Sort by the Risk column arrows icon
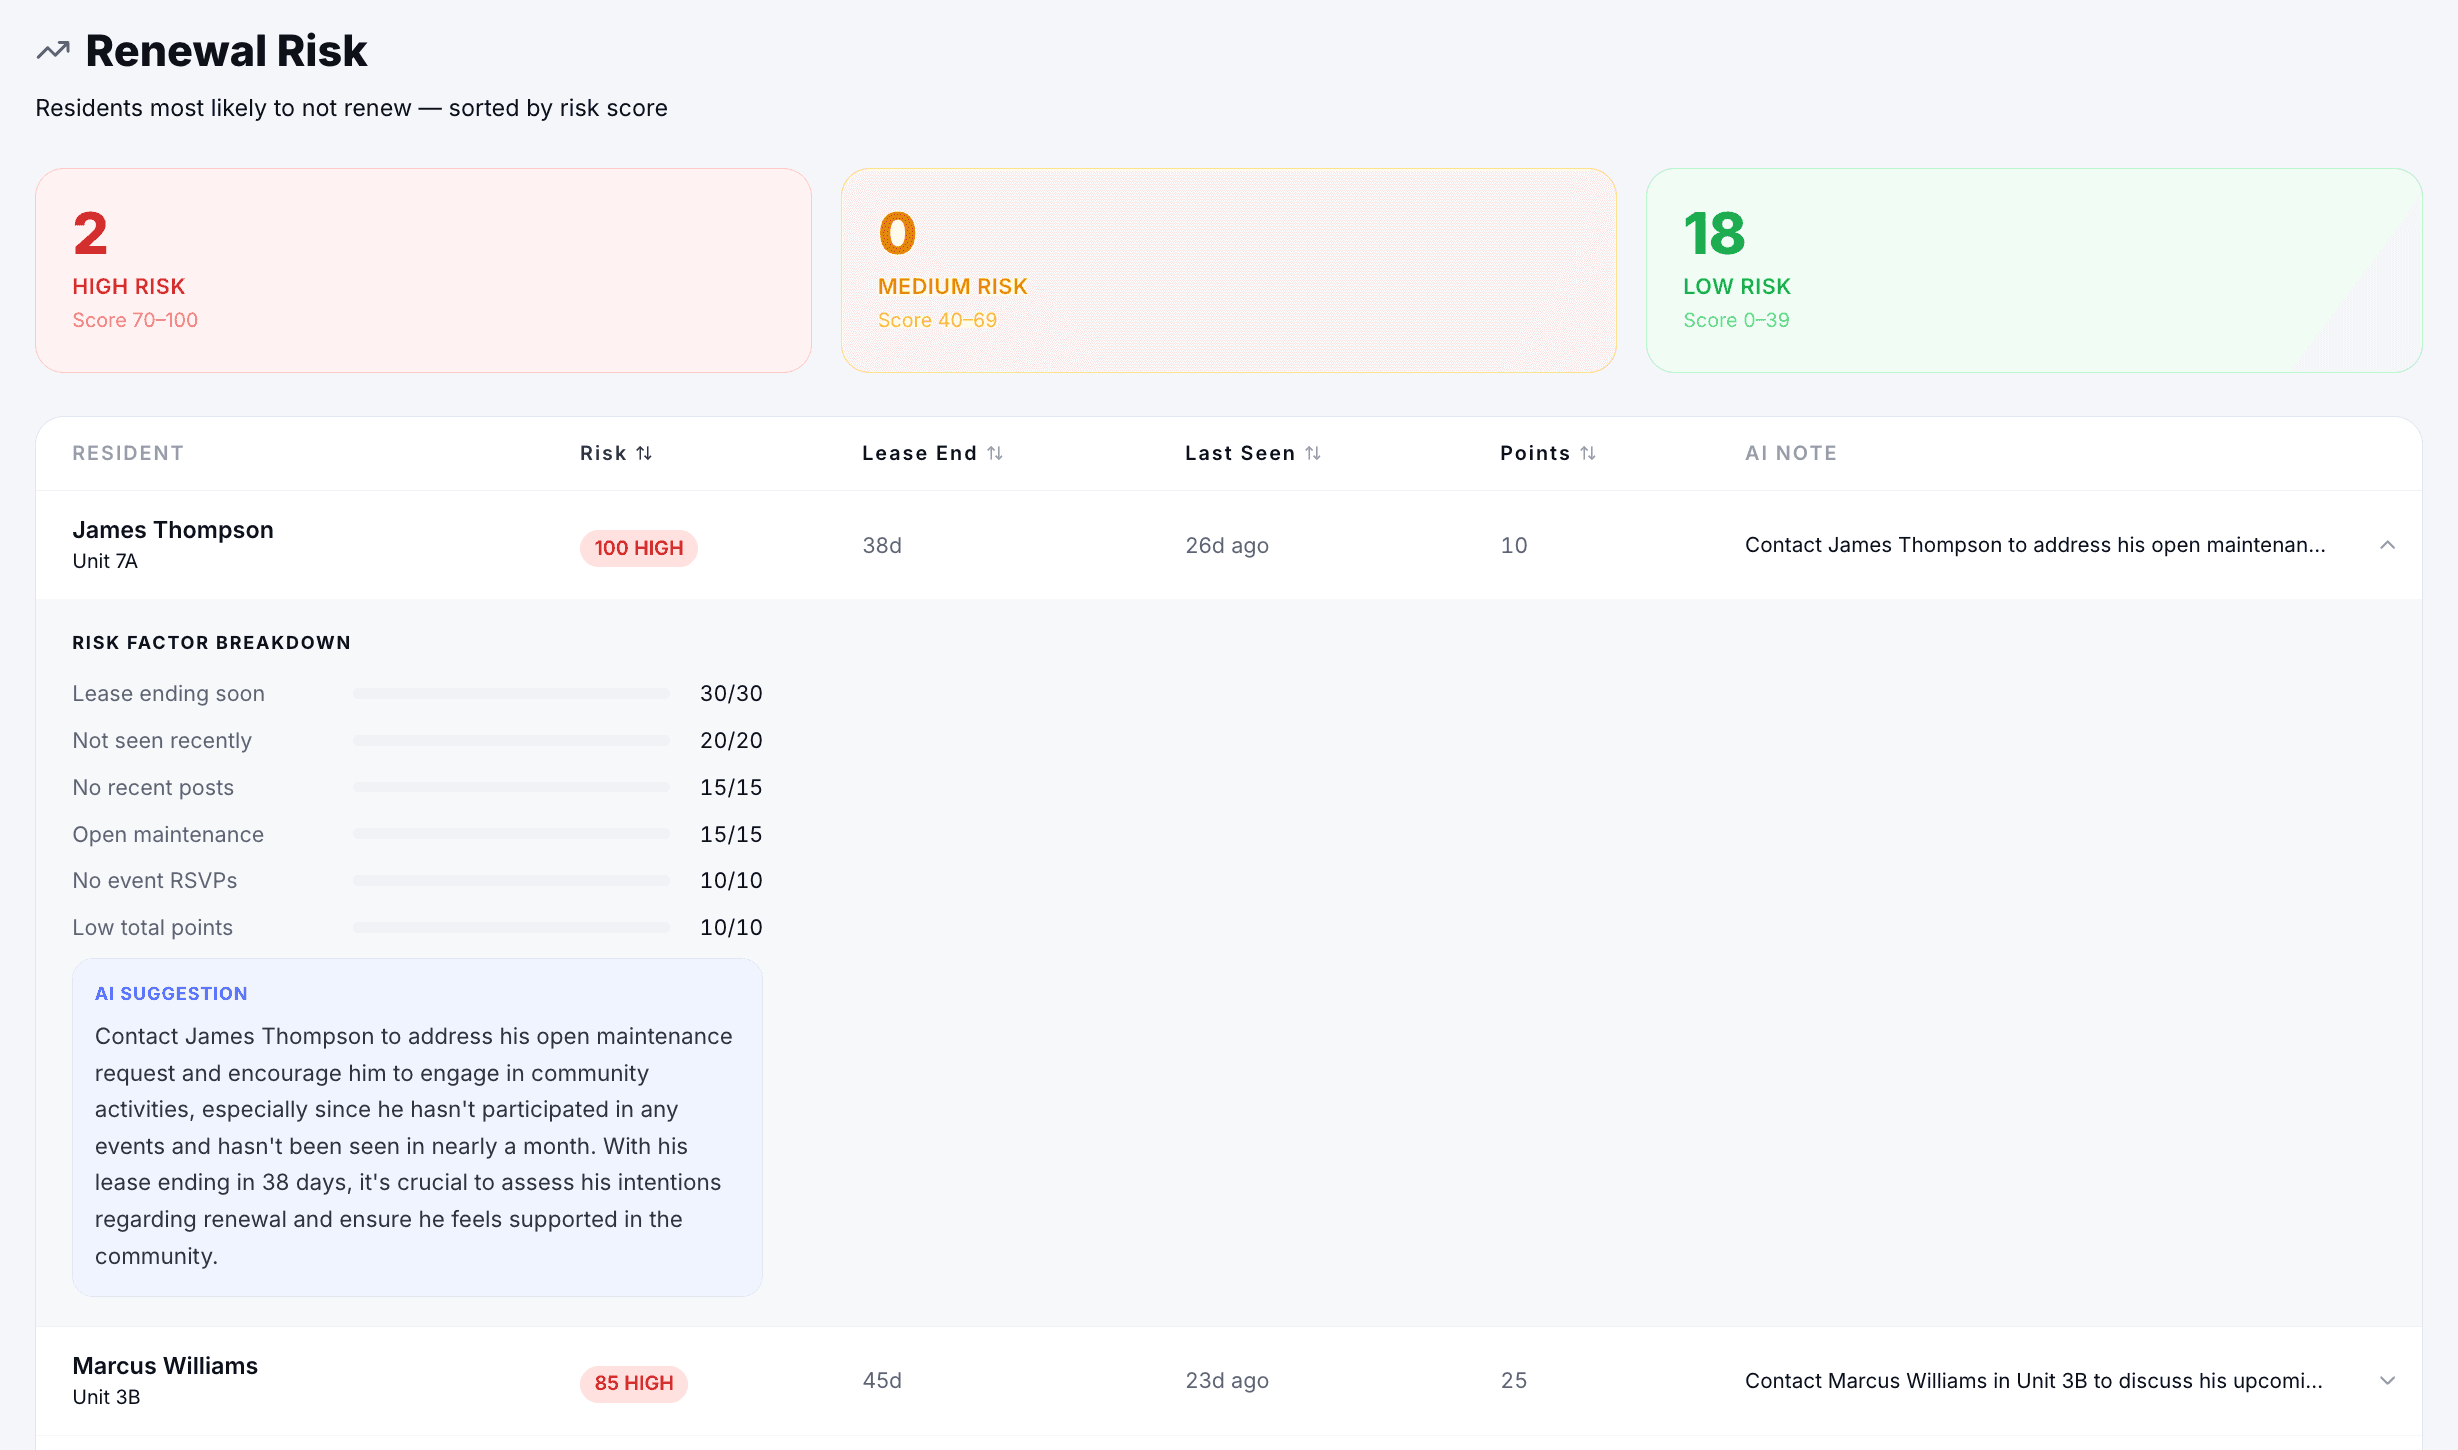Image resolution: width=2458 pixels, height=1450 pixels. coord(644,453)
